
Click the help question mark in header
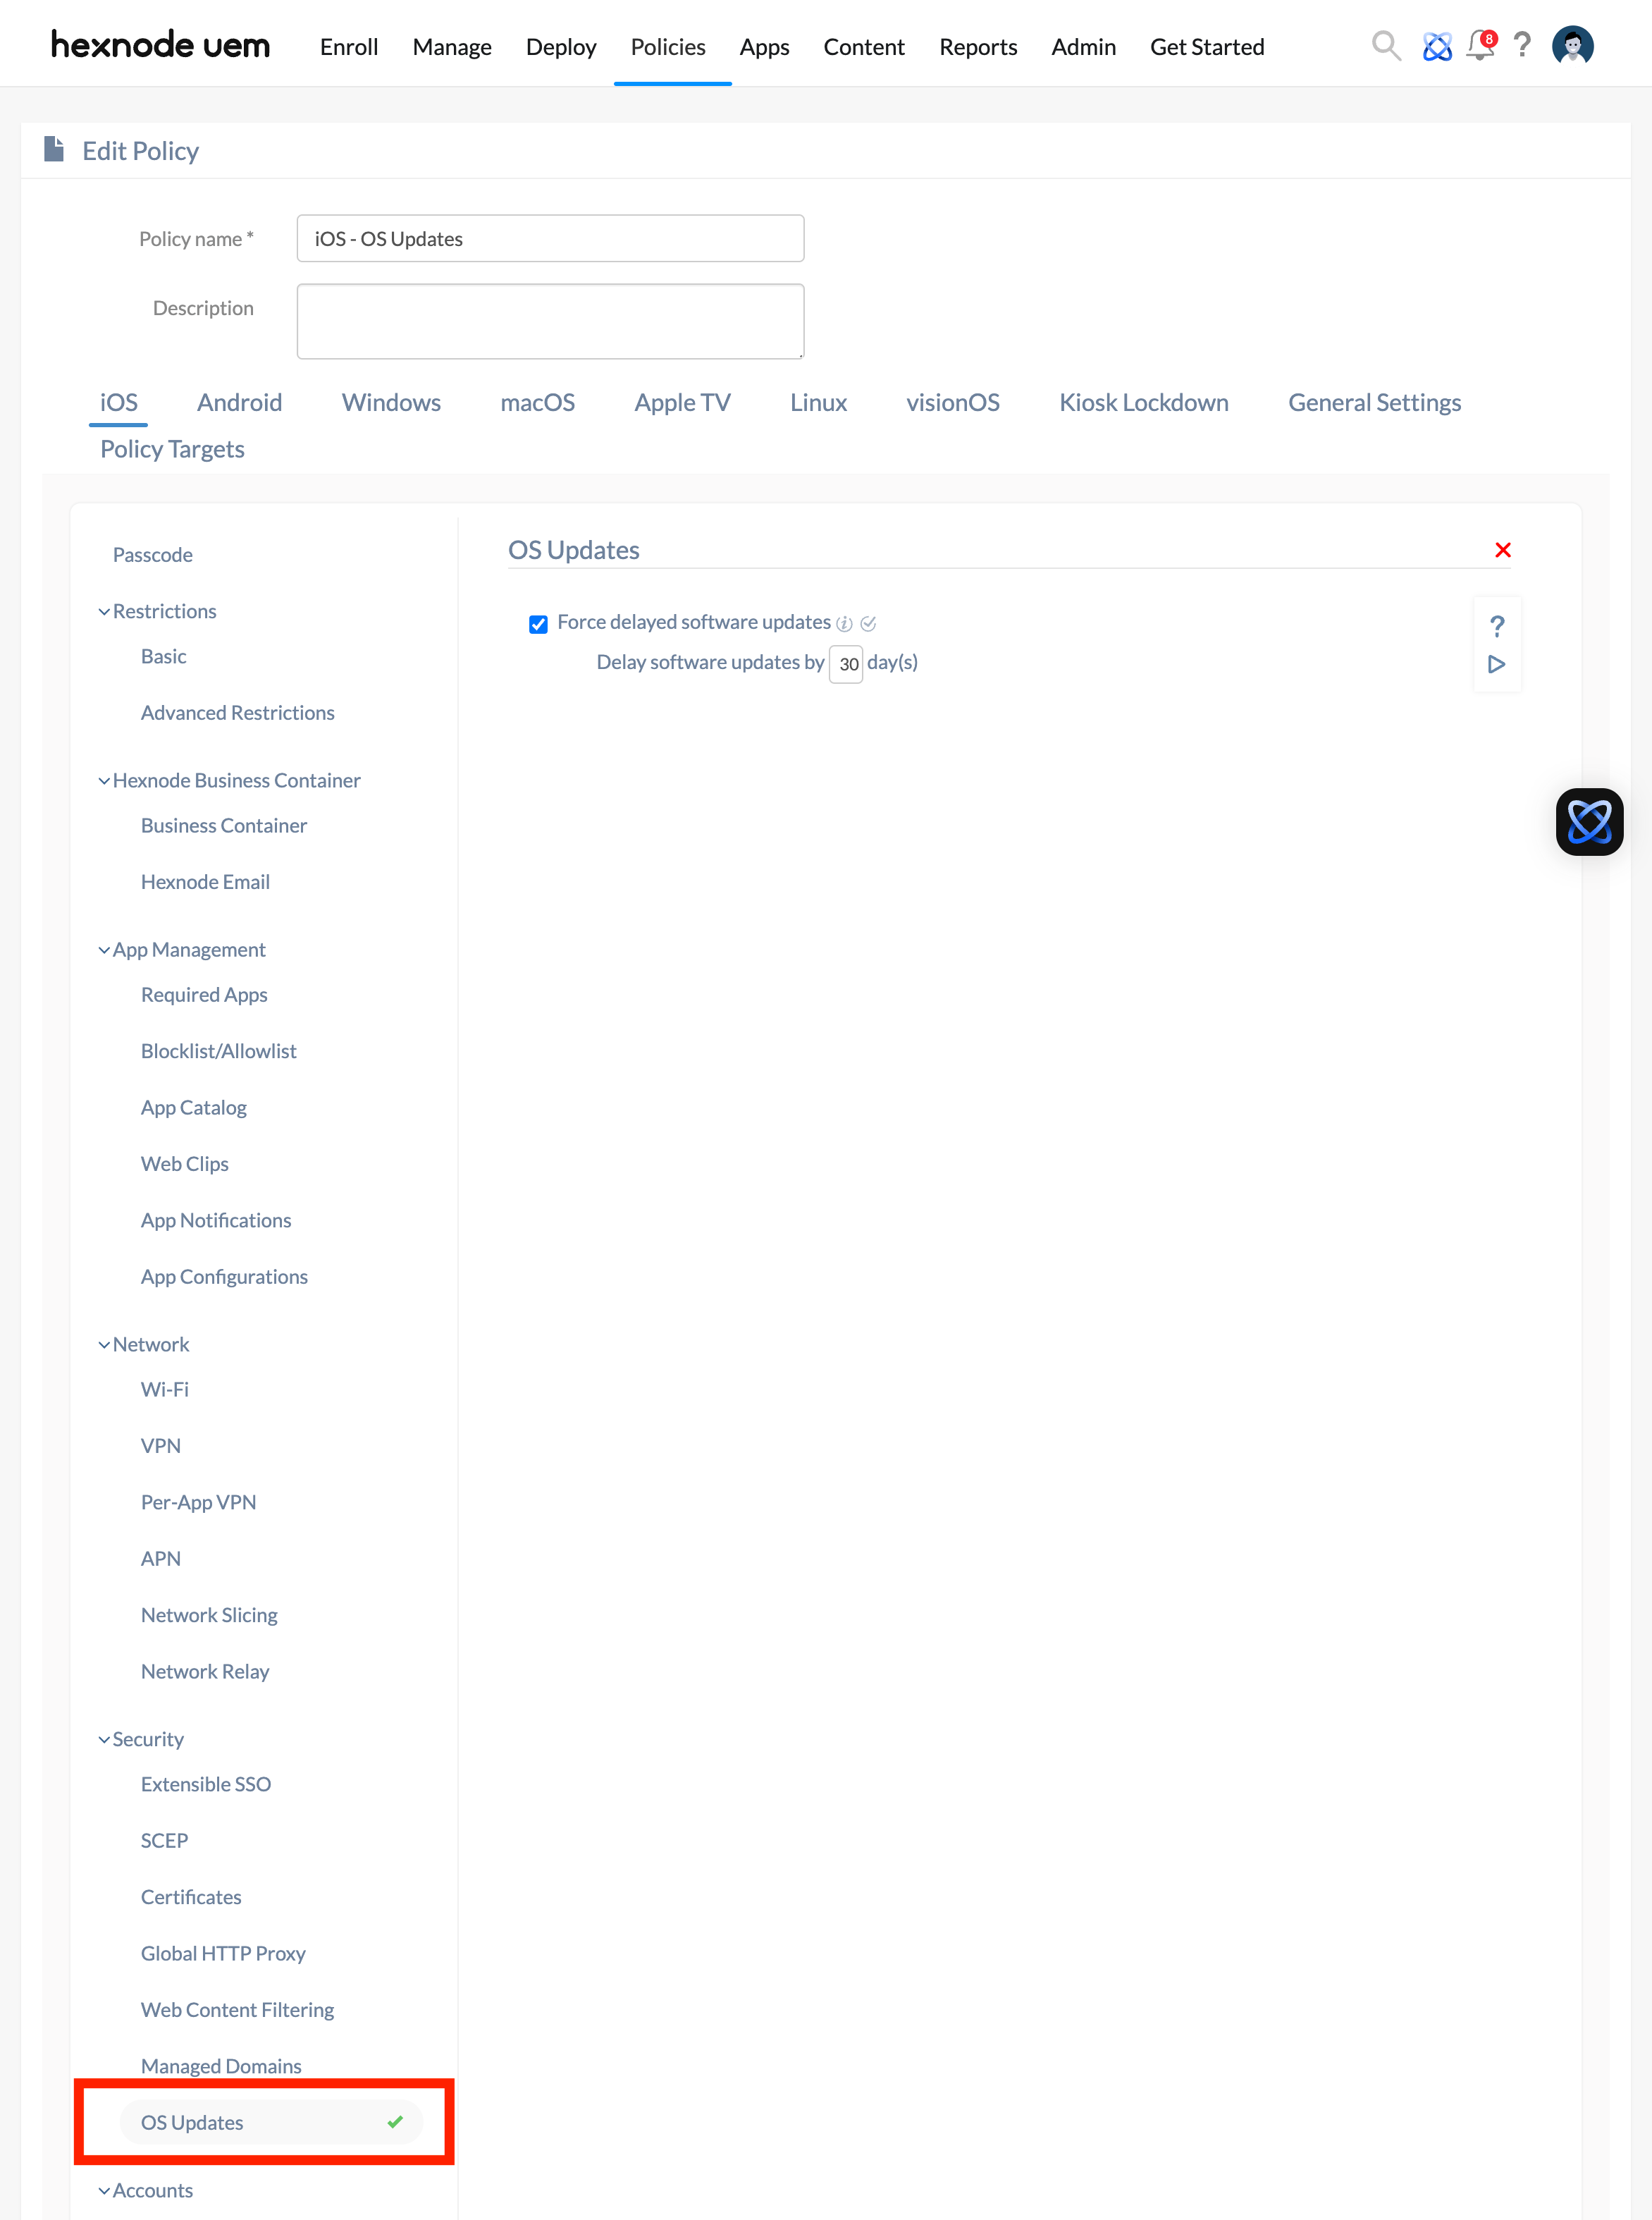[x=1522, y=45]
